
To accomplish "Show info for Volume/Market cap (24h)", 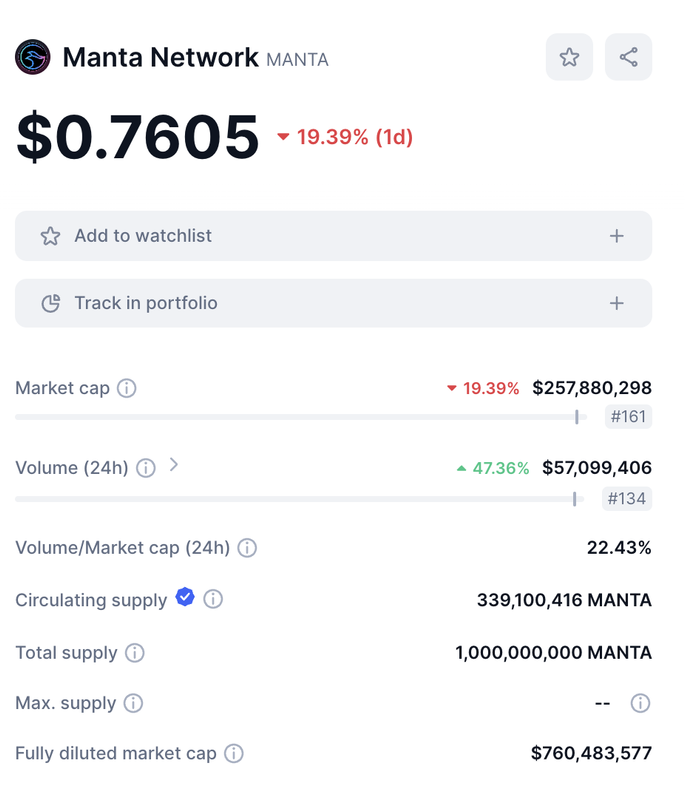I will 247,548.
